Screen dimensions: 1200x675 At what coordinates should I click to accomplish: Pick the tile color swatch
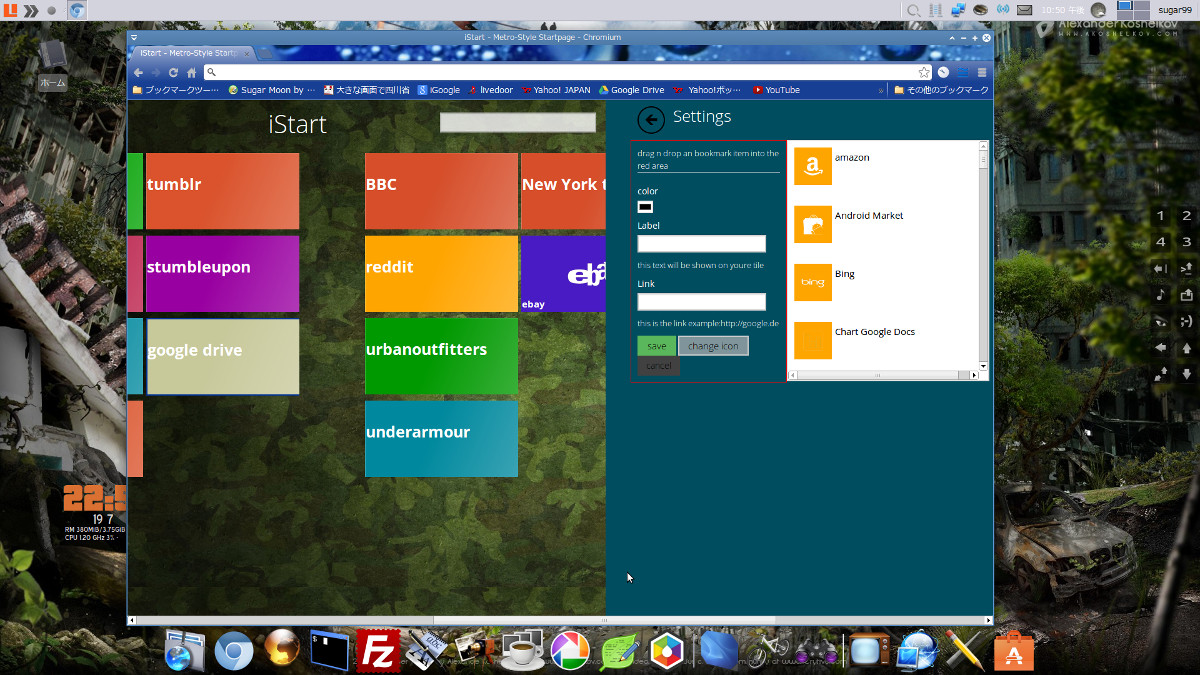pos(645,207)
